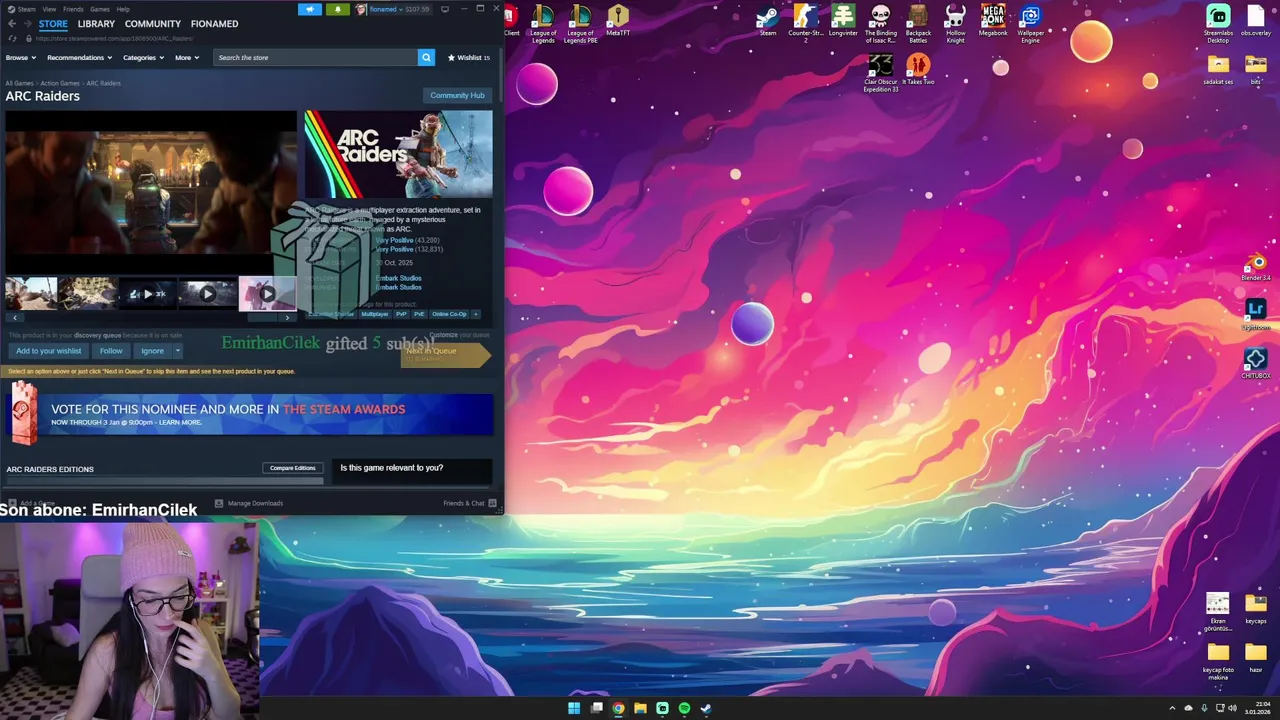Screen dimensions: 1280x720
Task: Click Add to your wishlist button
Action: 49,351
